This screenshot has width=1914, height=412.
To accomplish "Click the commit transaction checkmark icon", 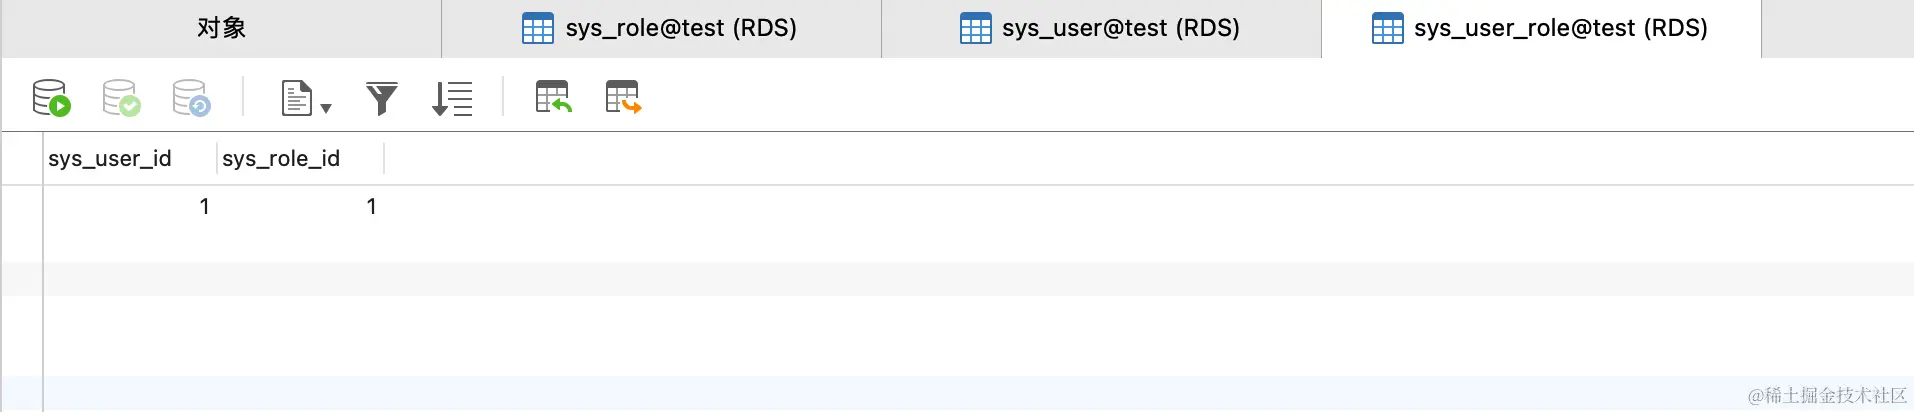I will pos(121,98).
